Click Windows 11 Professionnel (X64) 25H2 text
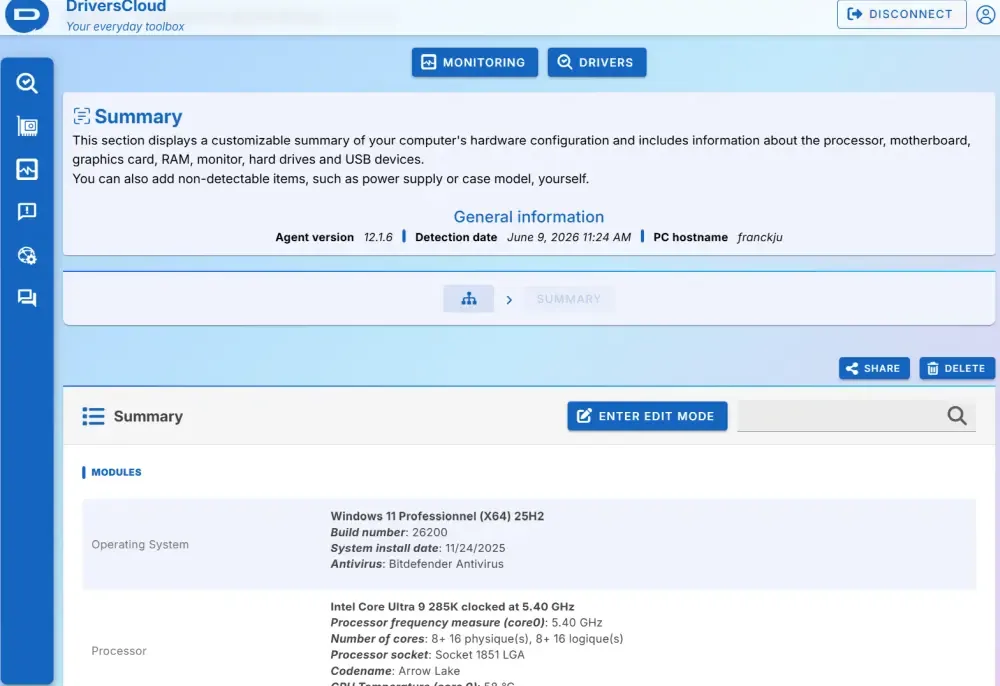 coord(437,516)
